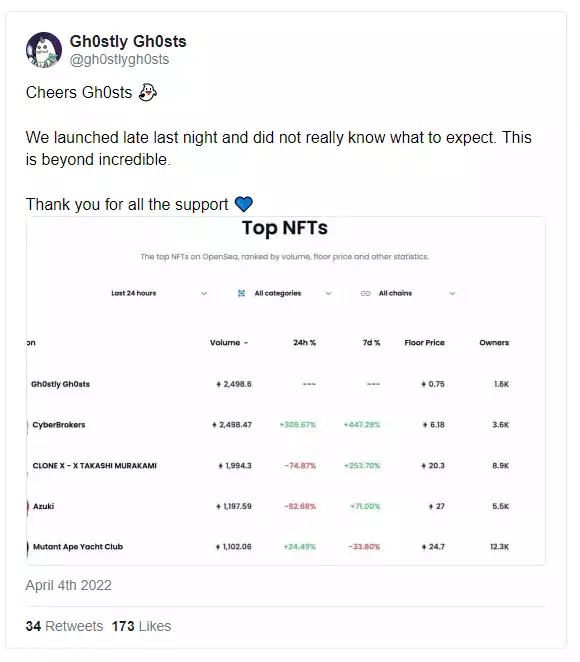
Task: Click the Ethereum icon beside 0.75 floor price
Action: point(423,384)
